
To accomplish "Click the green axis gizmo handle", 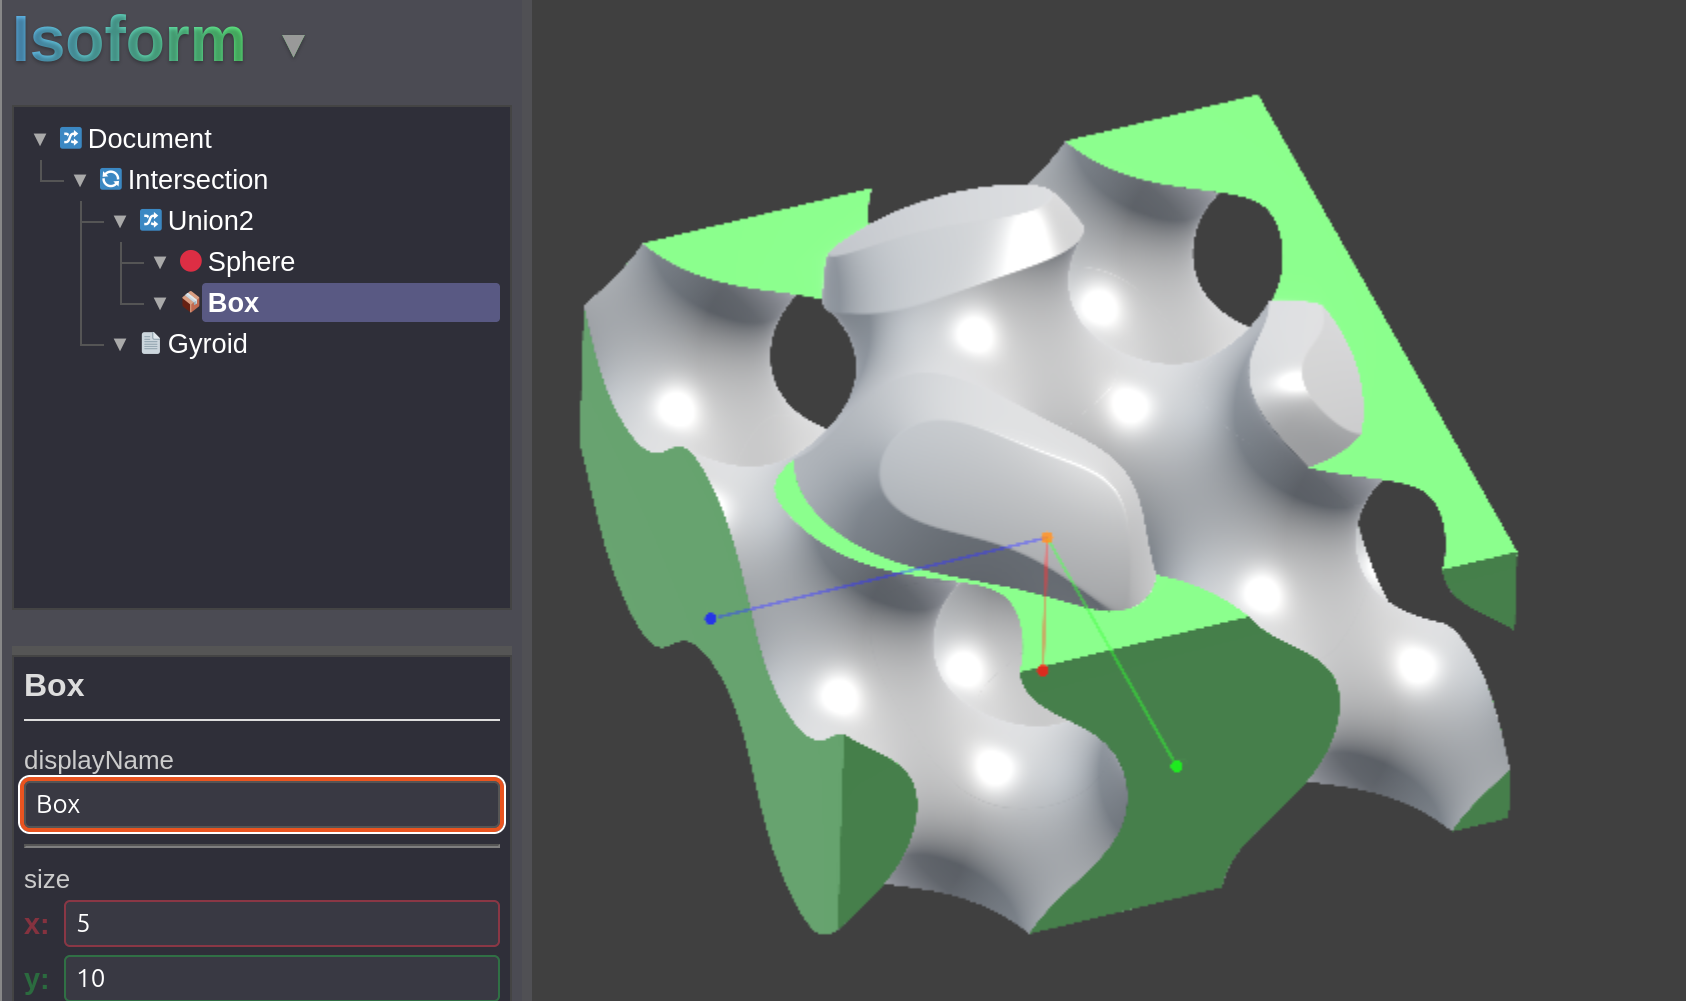I will (x=1176, y=766).
